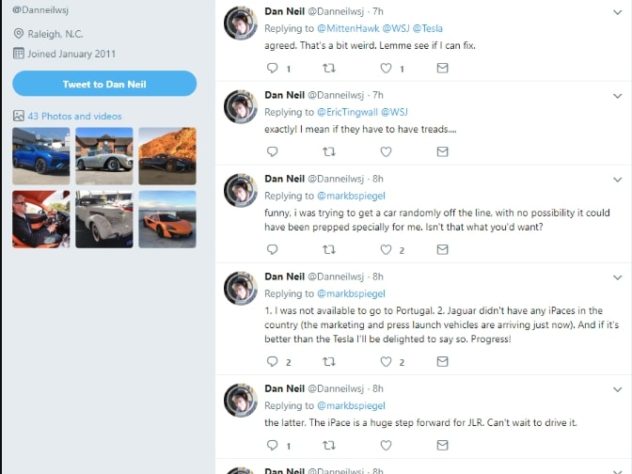
Task: Like the 'funny, i was trying to get a car' tweet
Action: click(x=386, y=249)
